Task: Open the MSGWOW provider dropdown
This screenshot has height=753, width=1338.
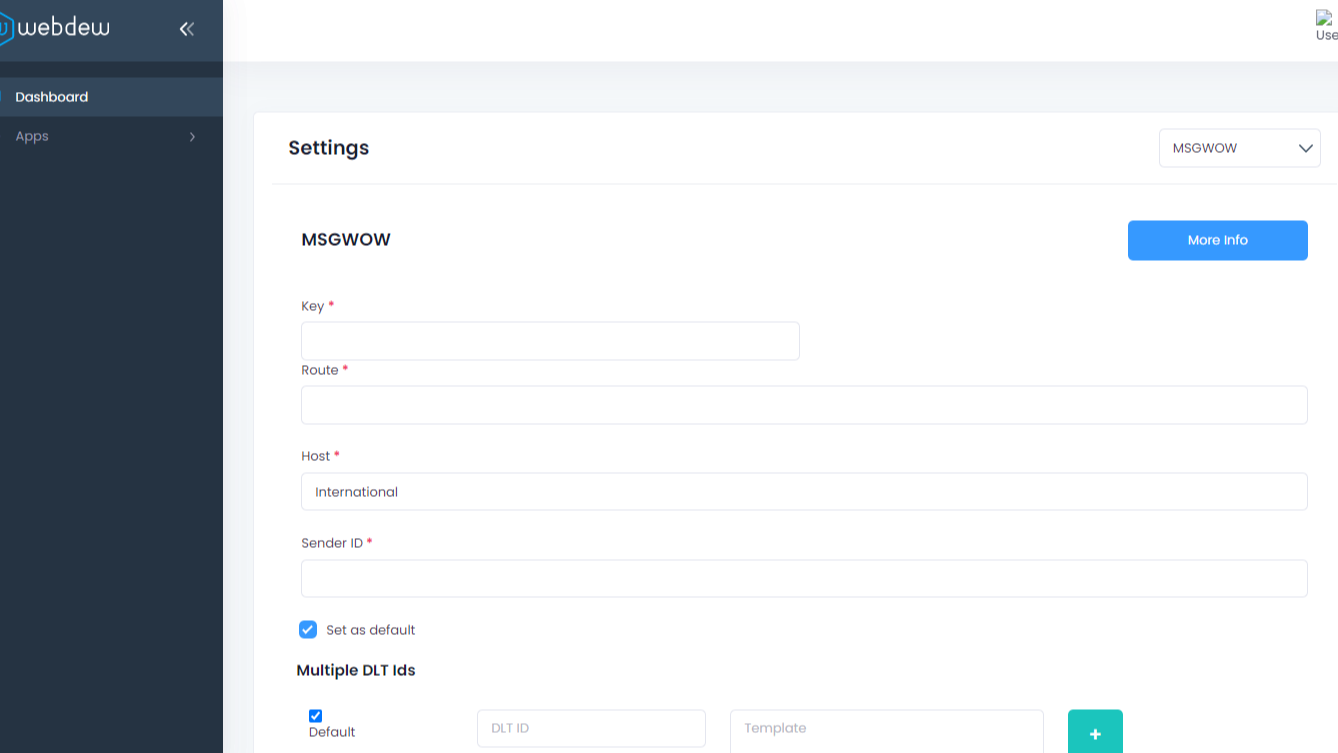Action: [1239, 148]
